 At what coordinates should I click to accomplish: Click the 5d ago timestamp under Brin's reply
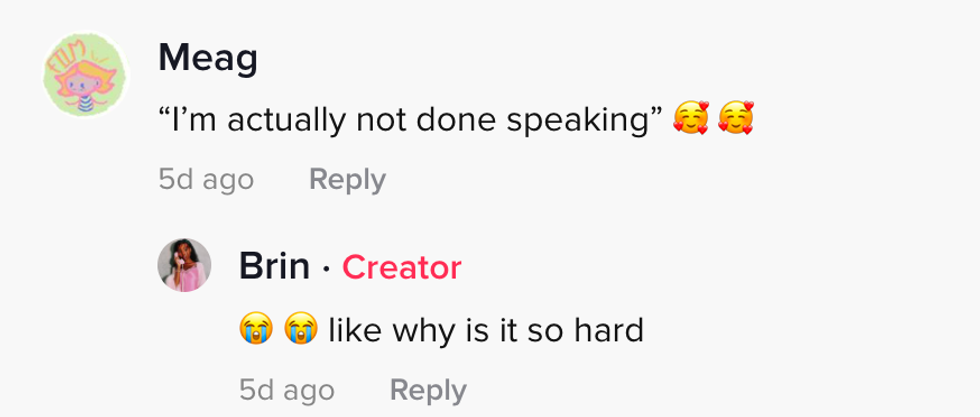pyautogui.click(x=287, y=389)
